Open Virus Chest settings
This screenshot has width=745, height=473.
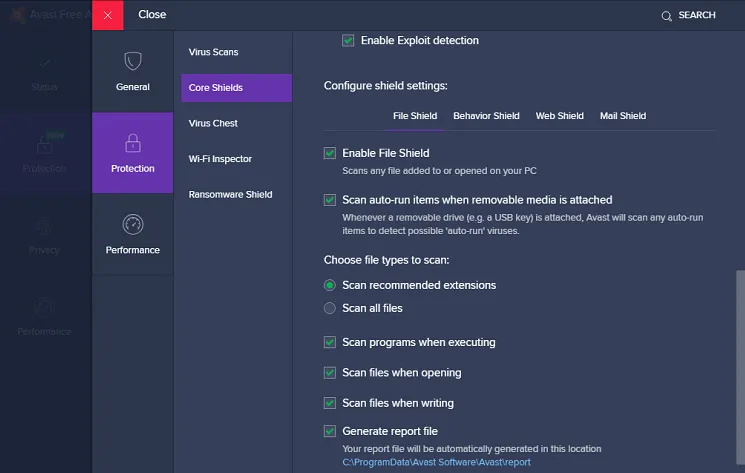click(237, 123)
